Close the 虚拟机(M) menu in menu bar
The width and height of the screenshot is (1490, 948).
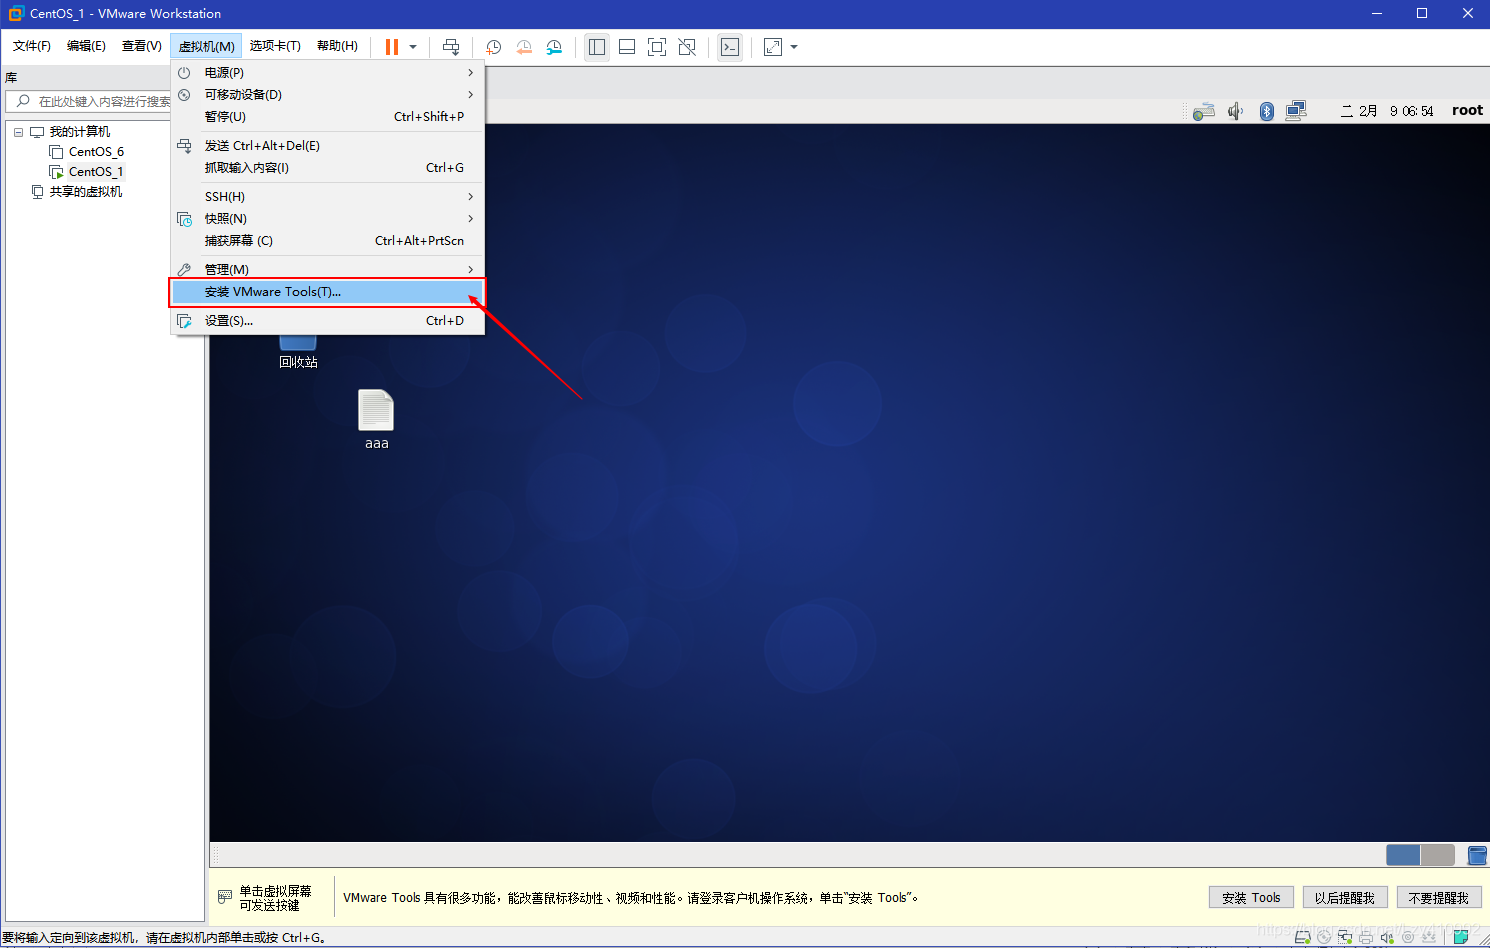(206, 46)
